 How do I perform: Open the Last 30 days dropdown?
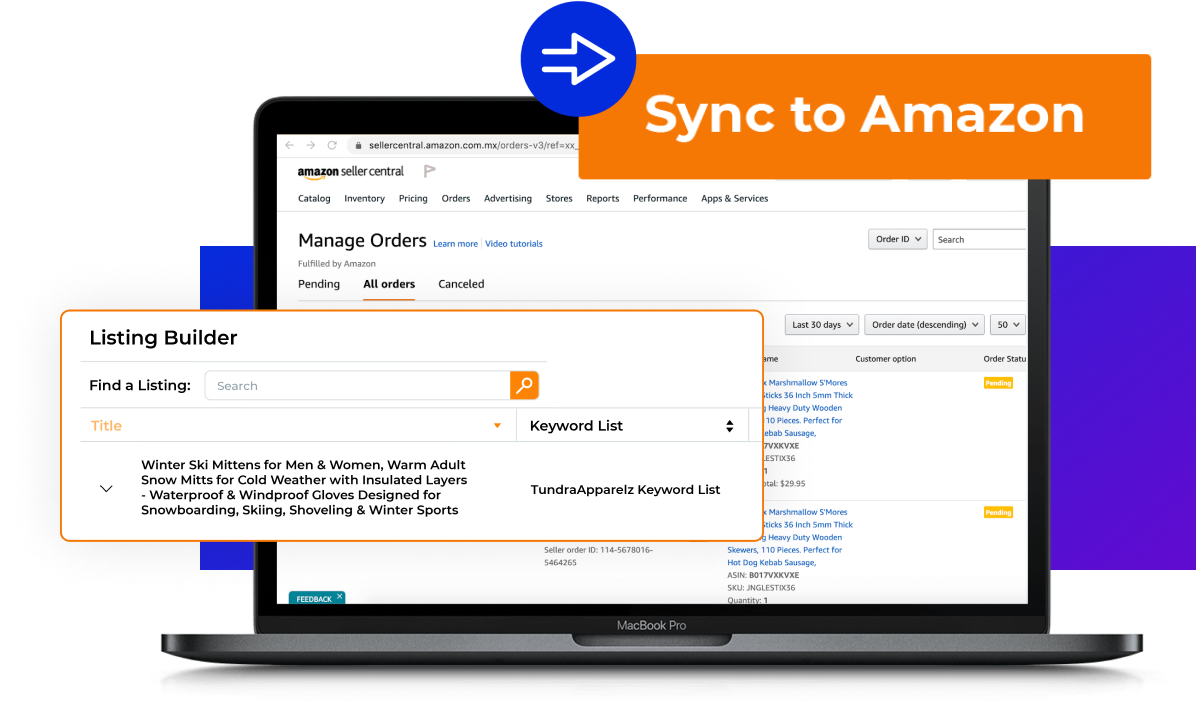[x=821, y=325]
